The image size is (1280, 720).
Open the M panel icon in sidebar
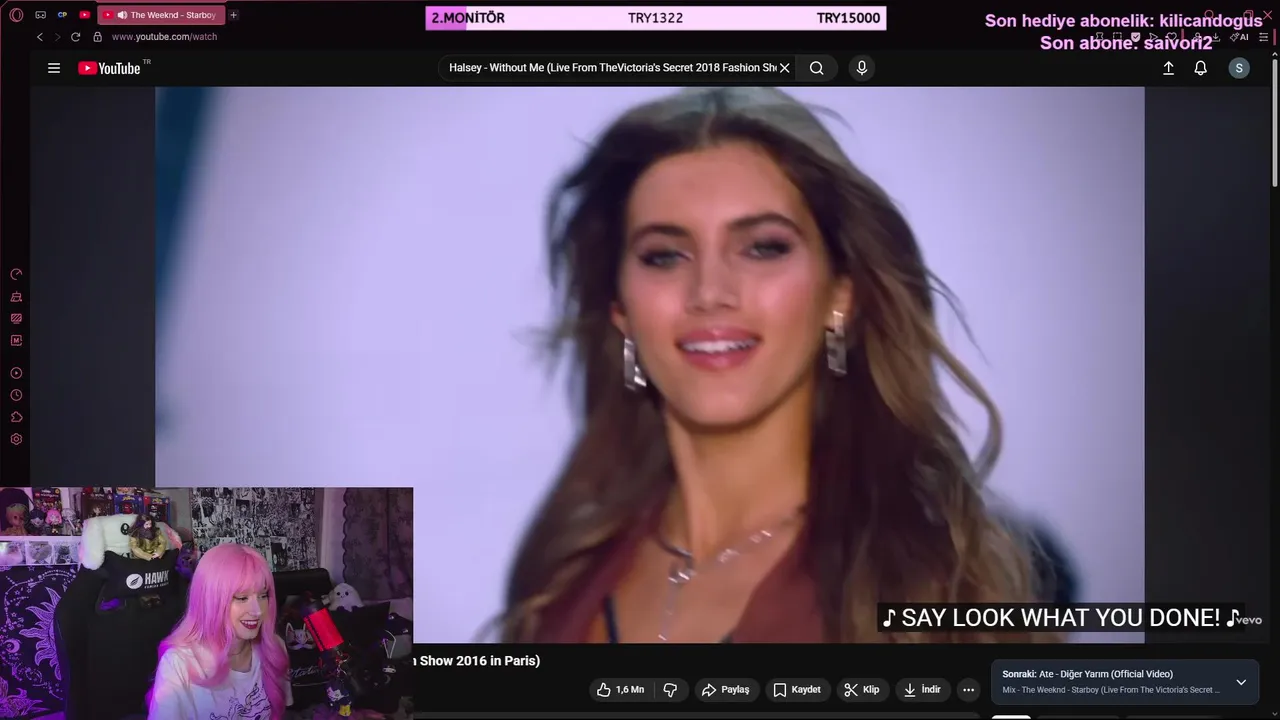(x=16, y=341)
